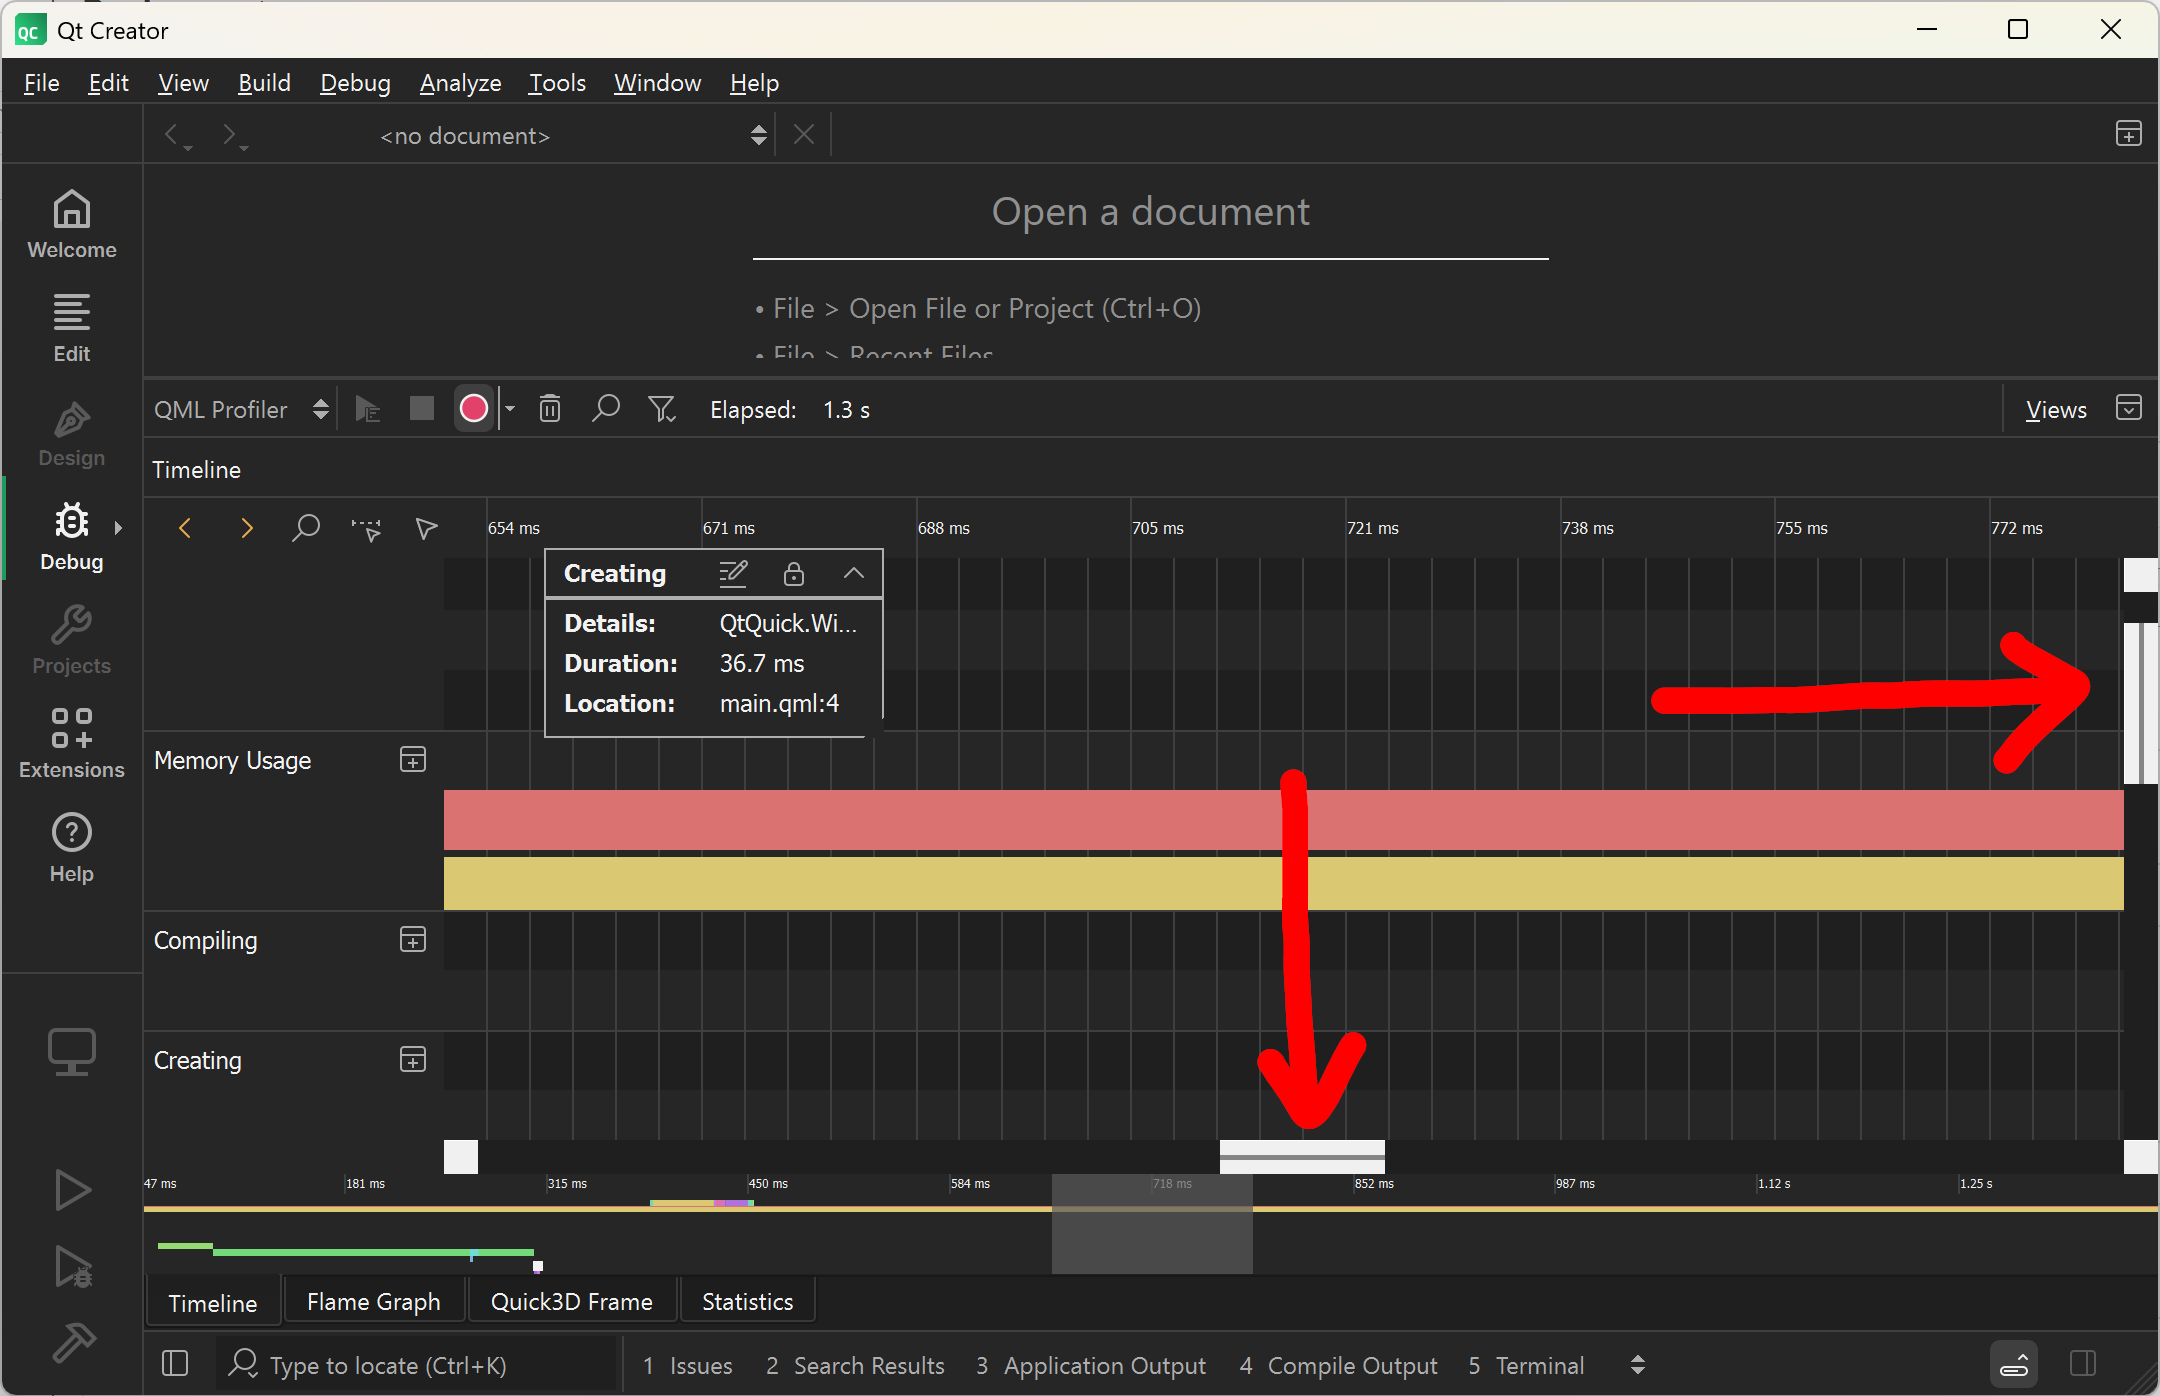
Task: Toggle left sidebar visibility
Action: point(175,1363)
